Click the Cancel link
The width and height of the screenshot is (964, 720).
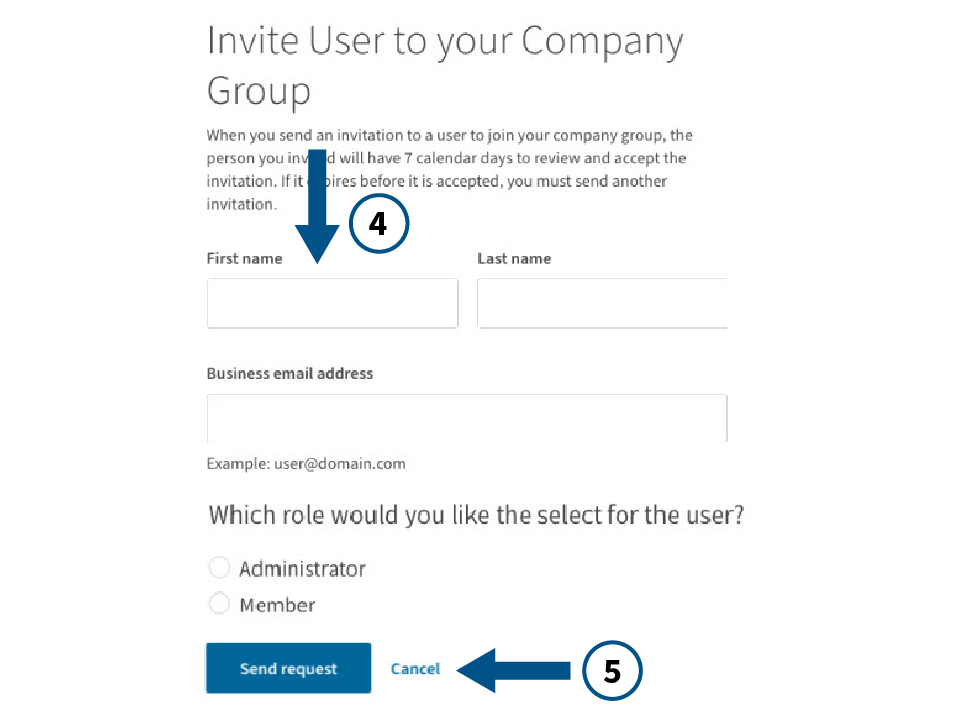coord(415,668)
